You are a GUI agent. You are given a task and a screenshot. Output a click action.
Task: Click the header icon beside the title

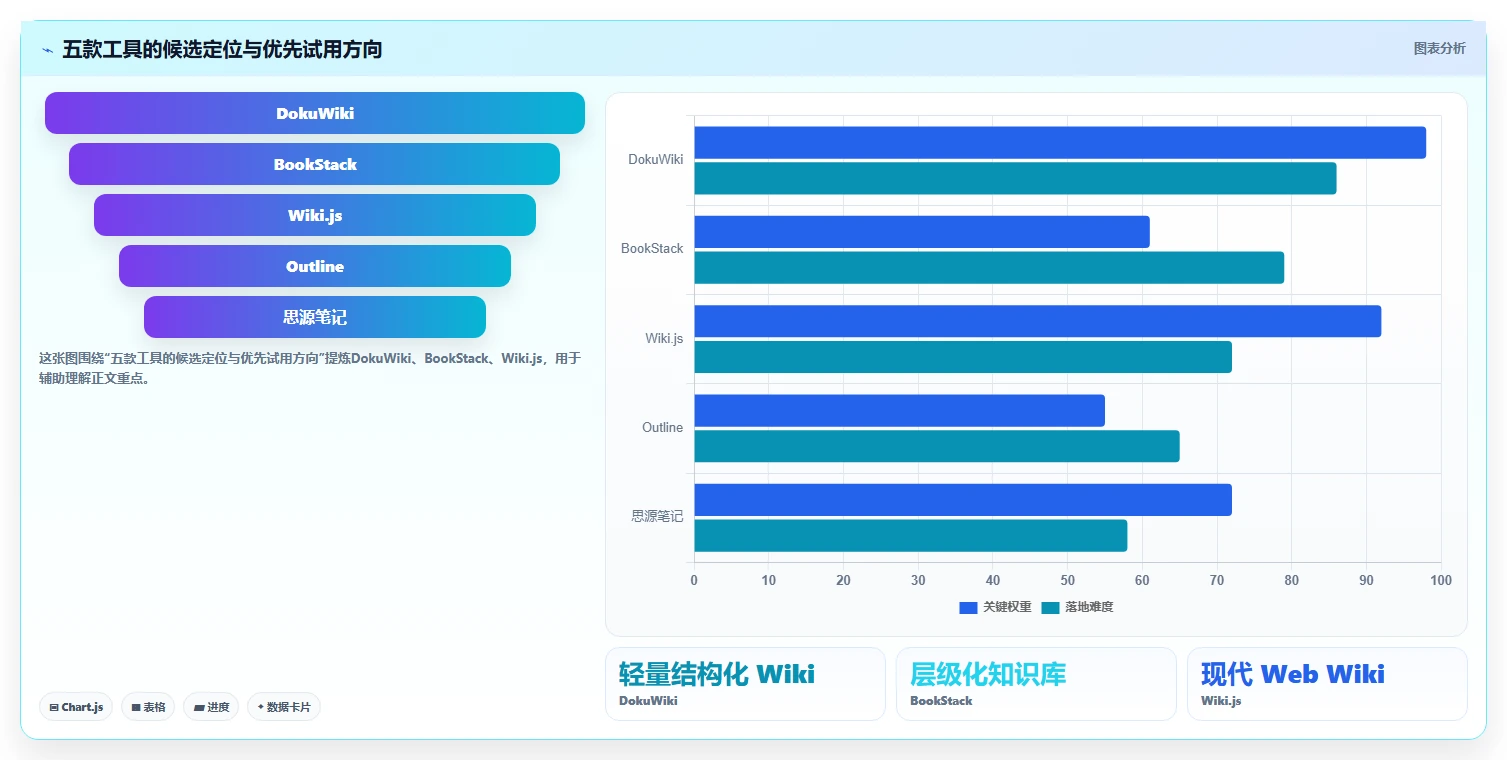47,50
